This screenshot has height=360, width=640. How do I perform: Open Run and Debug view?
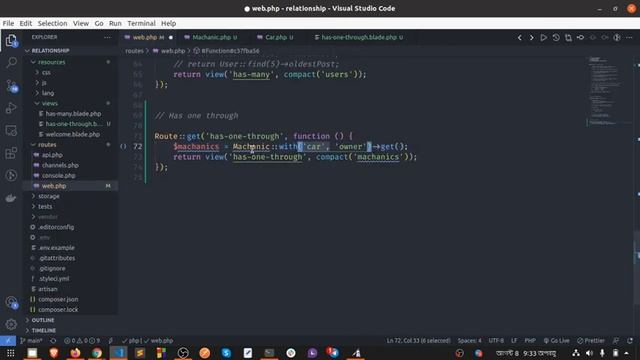(11, 108)
